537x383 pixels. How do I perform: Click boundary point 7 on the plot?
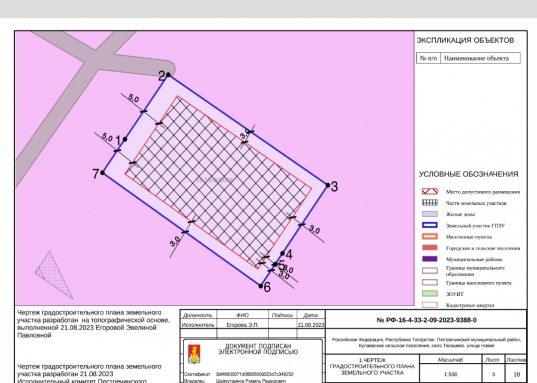tap(103, 173)
